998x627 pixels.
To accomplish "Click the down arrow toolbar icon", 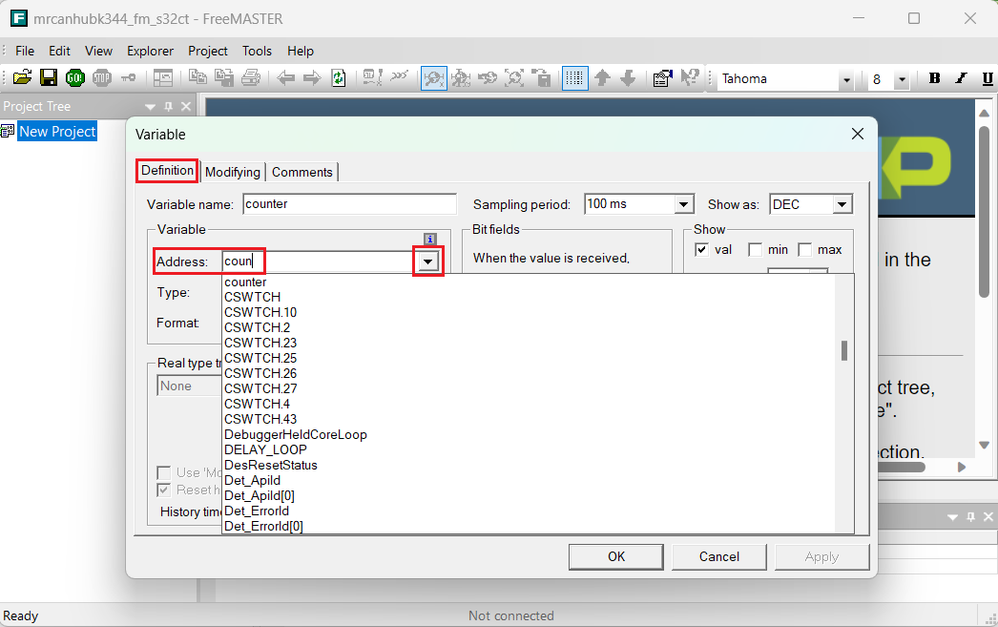I will click(628, 78).
